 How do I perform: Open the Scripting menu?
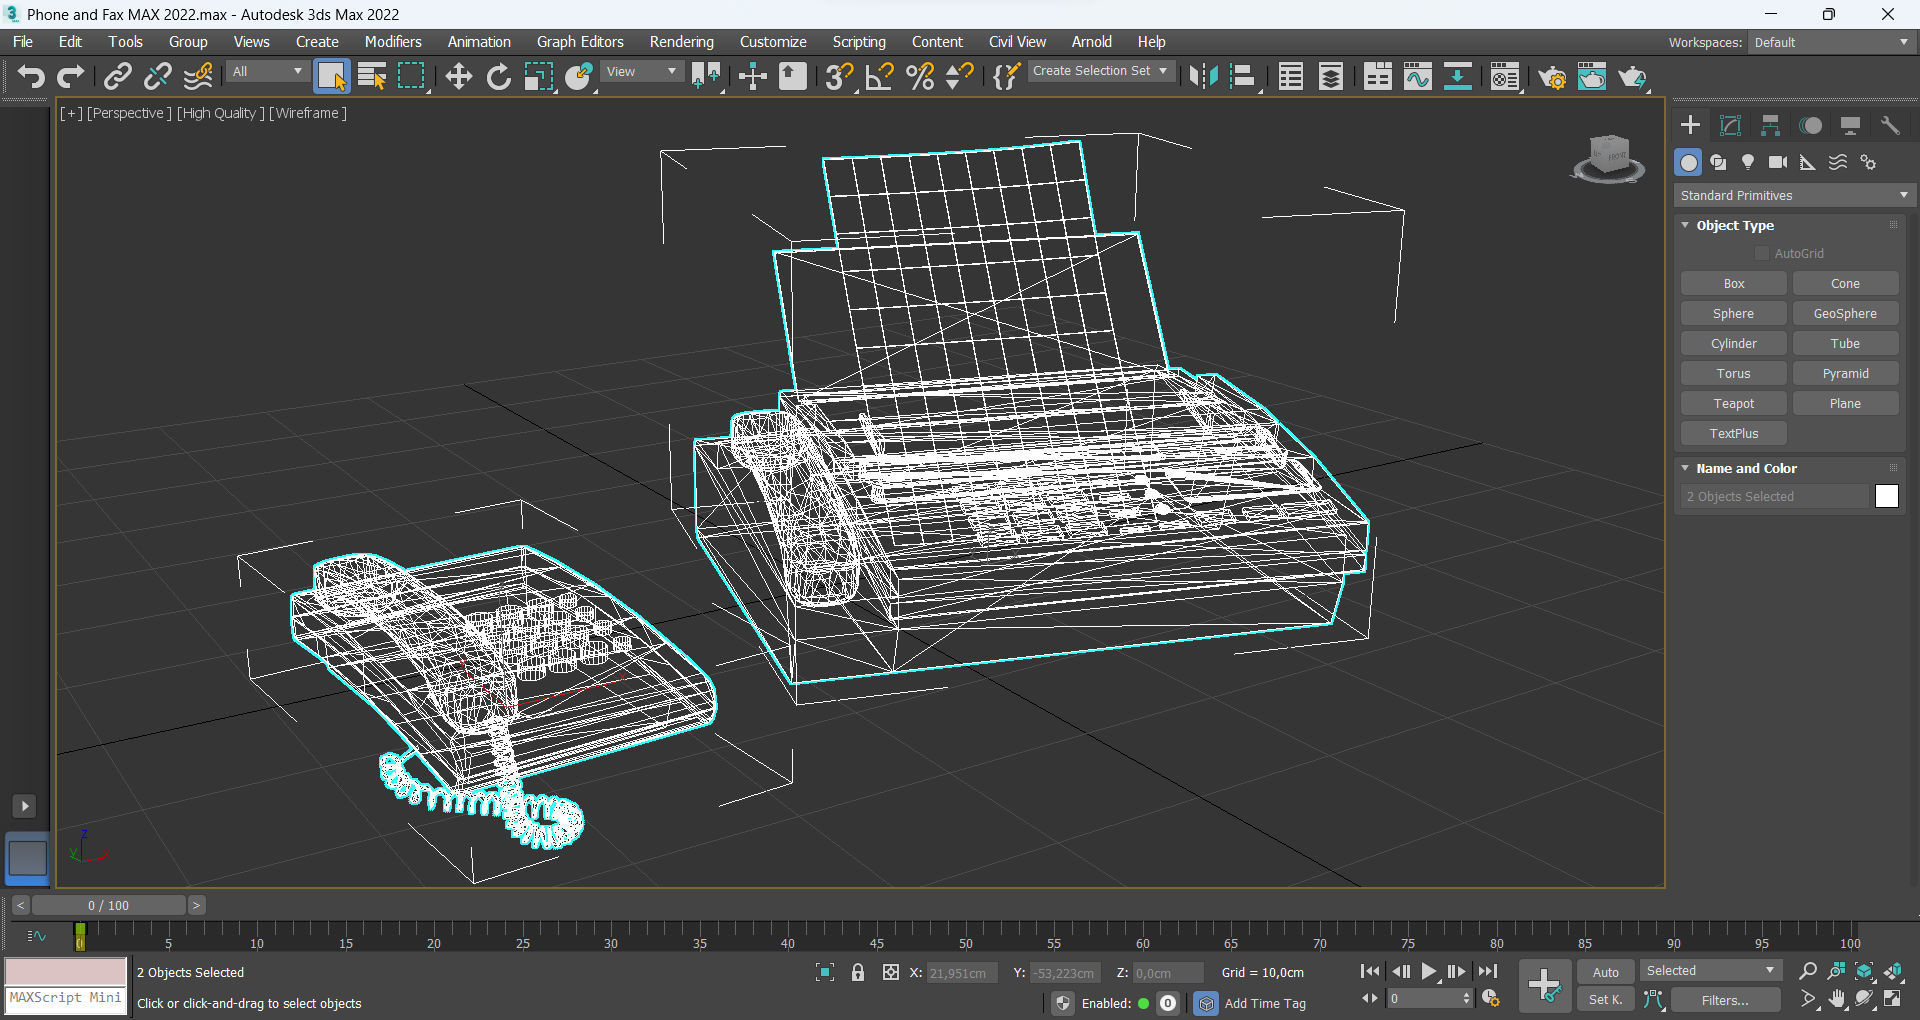[859, 42]
